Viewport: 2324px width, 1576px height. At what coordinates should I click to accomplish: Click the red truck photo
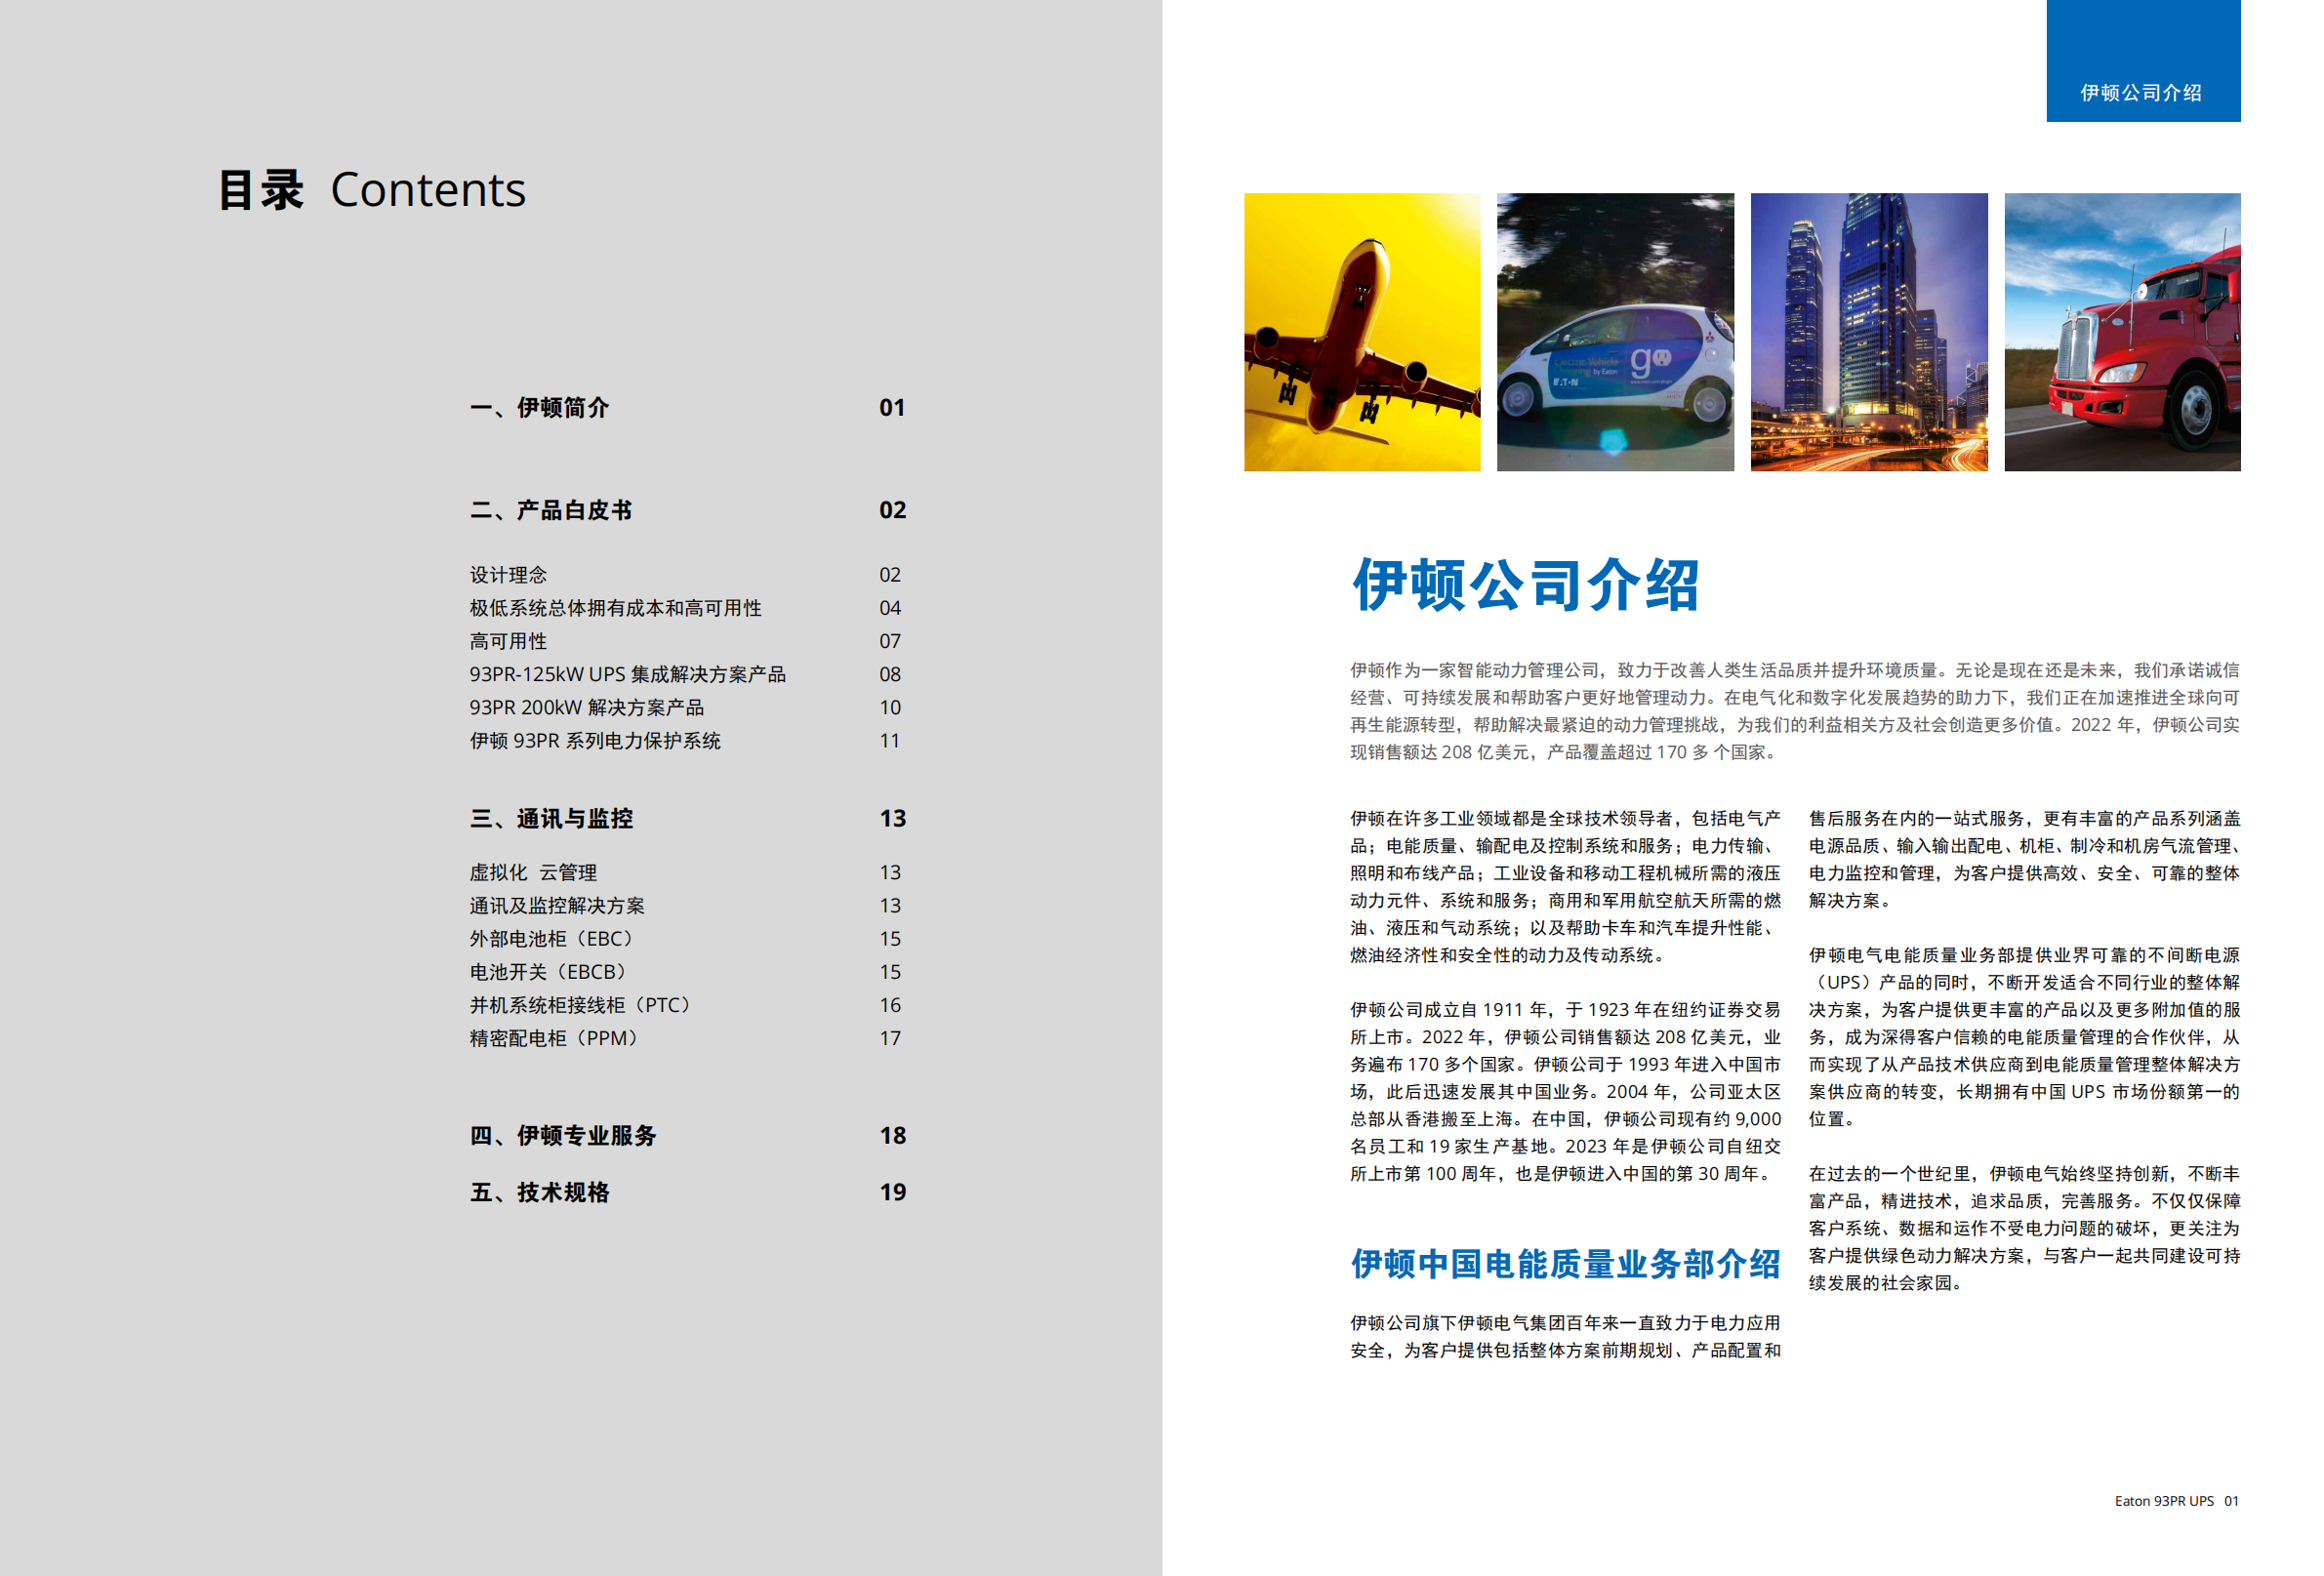[2122, 332]
